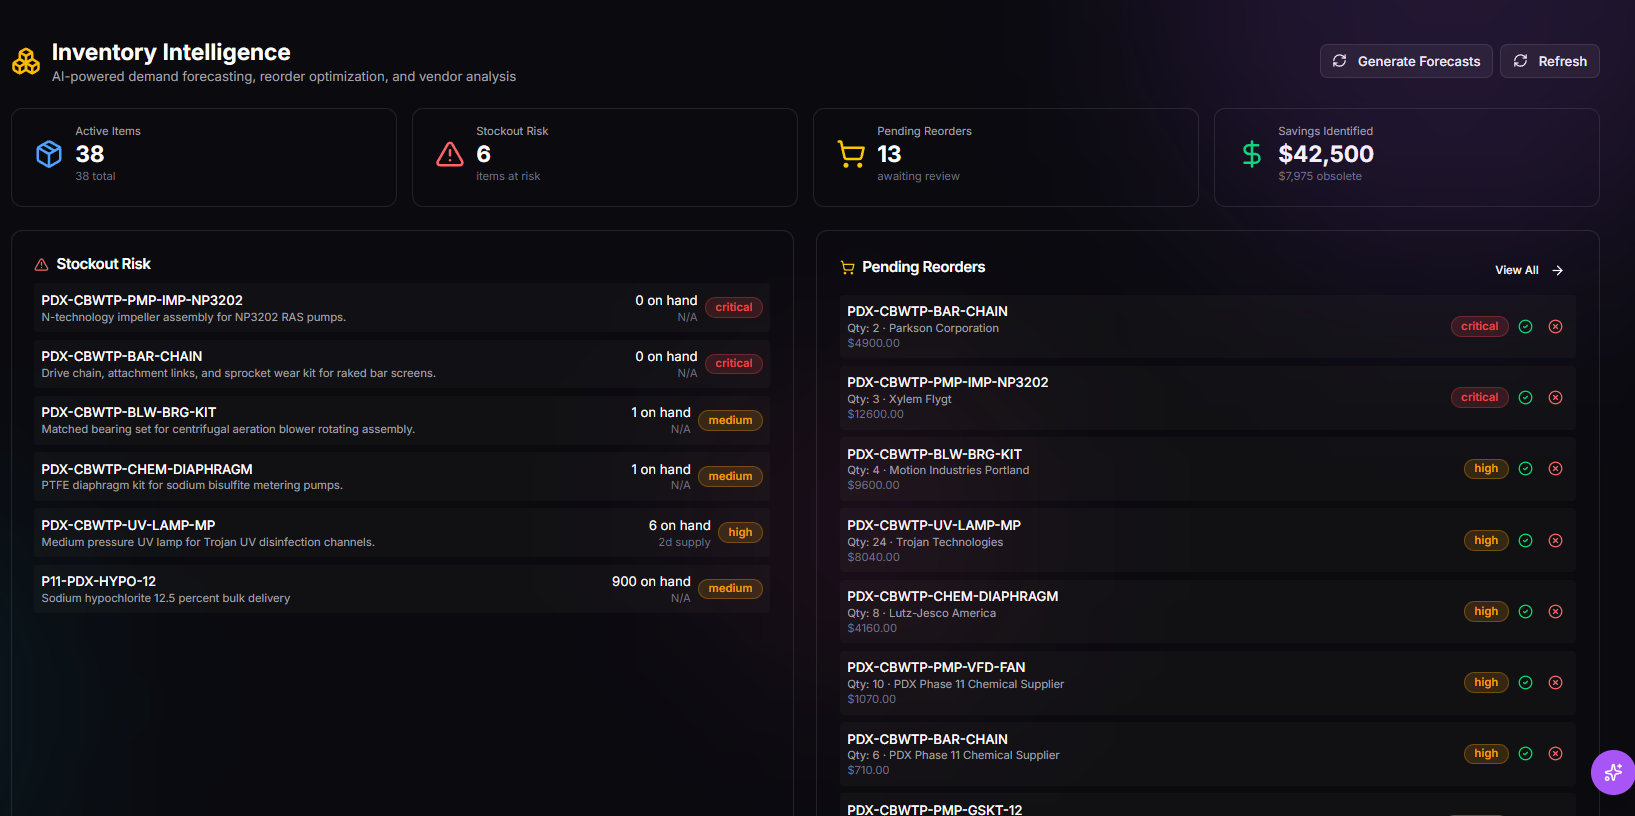Select PDX-CBWTP-CHEM-DIAPHRAGM in Stockout Risk list
1635x816 pixels.
click(402, 477)
